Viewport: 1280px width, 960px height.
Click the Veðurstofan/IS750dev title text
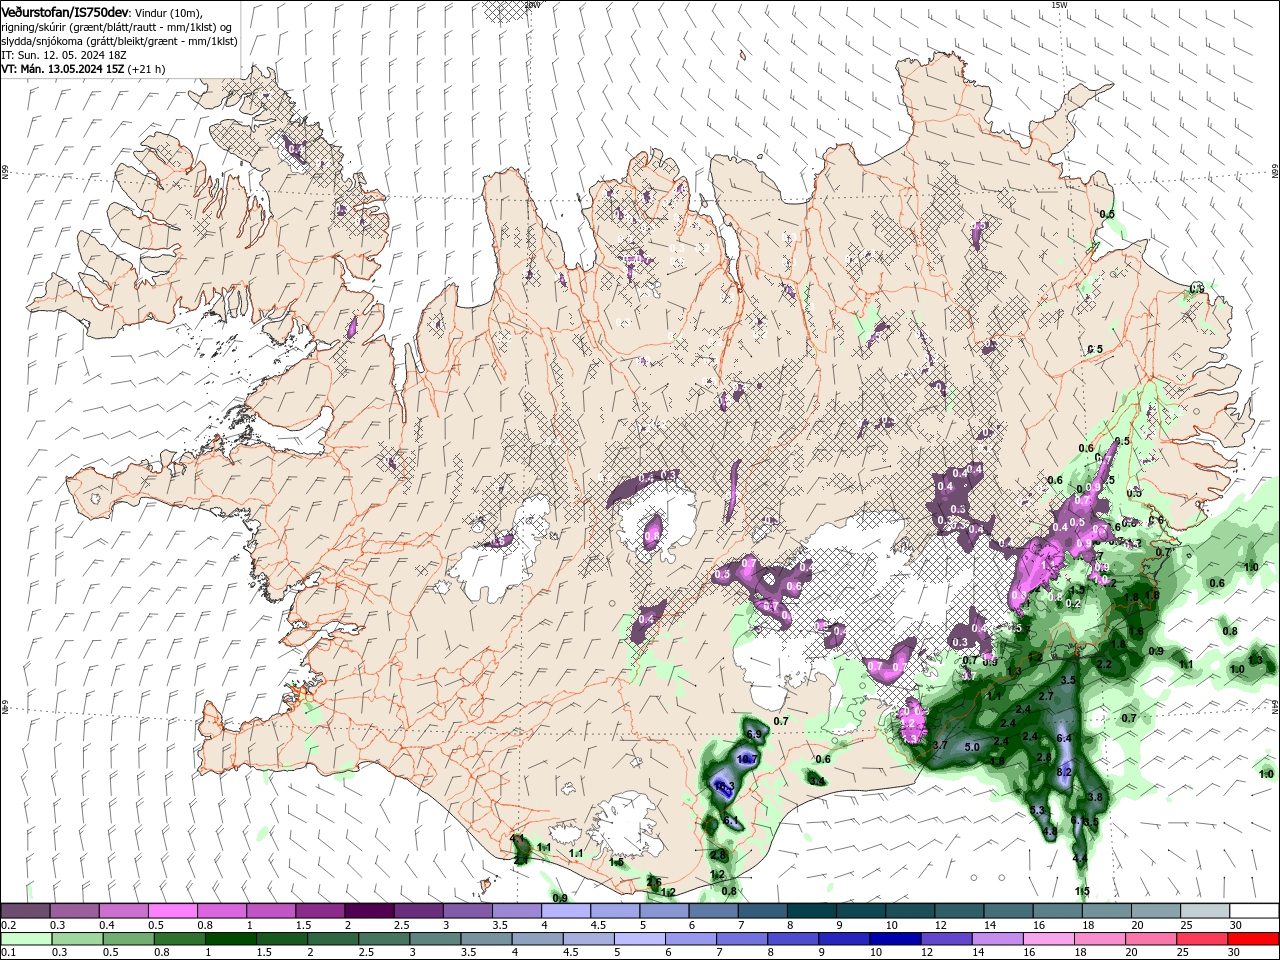pos(66,11)
